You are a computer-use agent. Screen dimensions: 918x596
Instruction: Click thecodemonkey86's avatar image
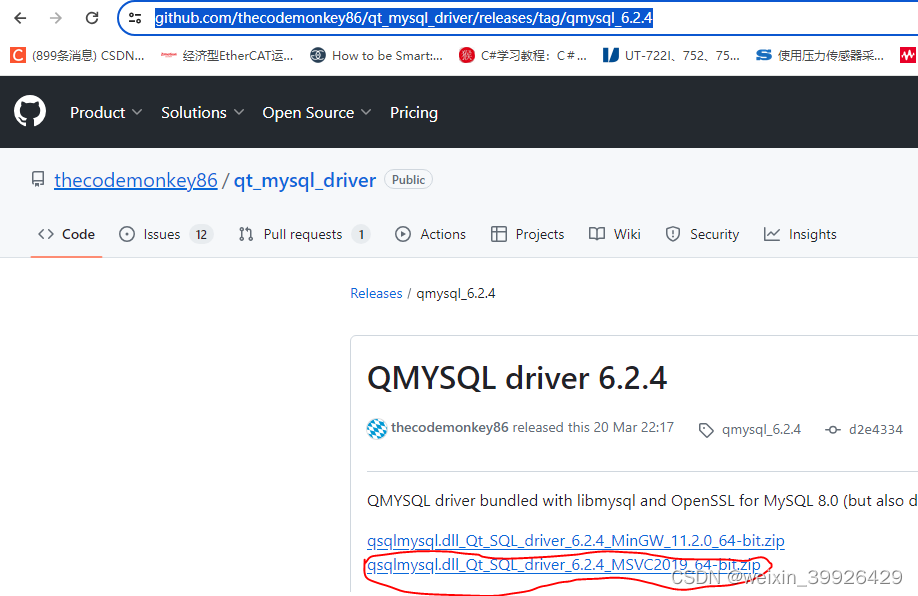(377, 428)
